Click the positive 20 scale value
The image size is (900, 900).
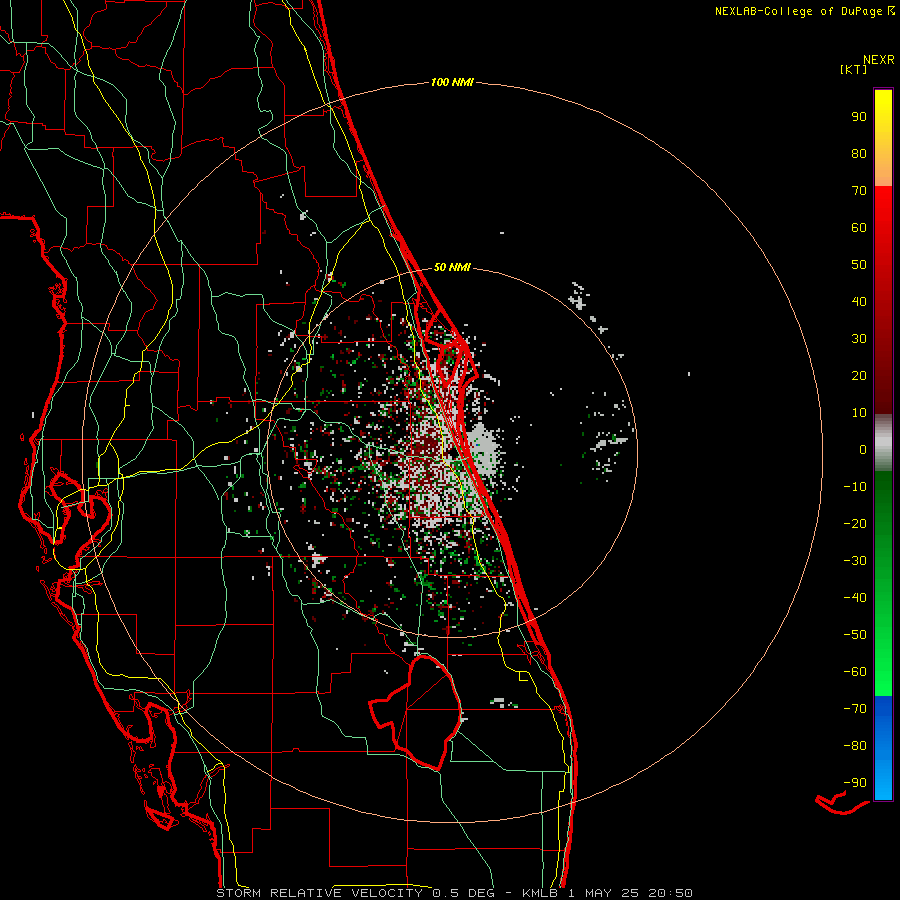coord(859,375)
